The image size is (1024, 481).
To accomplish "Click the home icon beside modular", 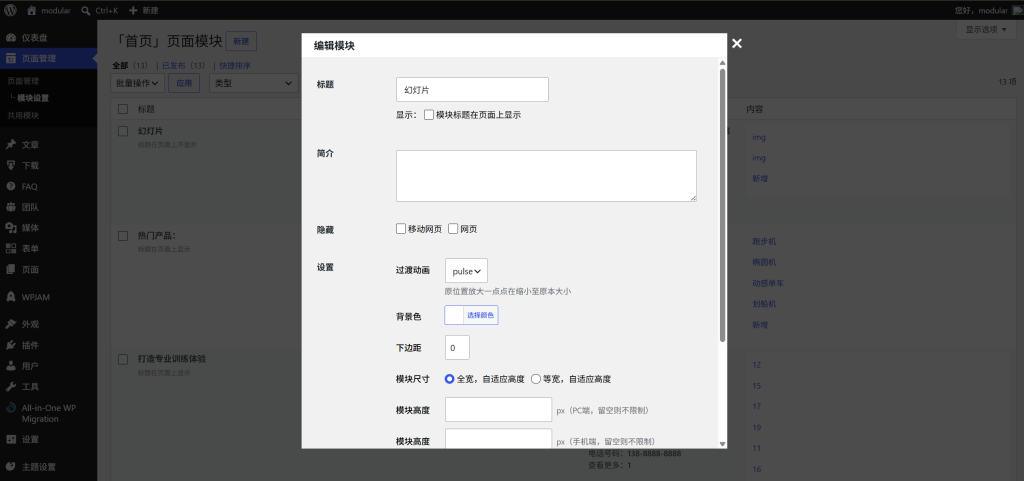I will tap(31, 10).
